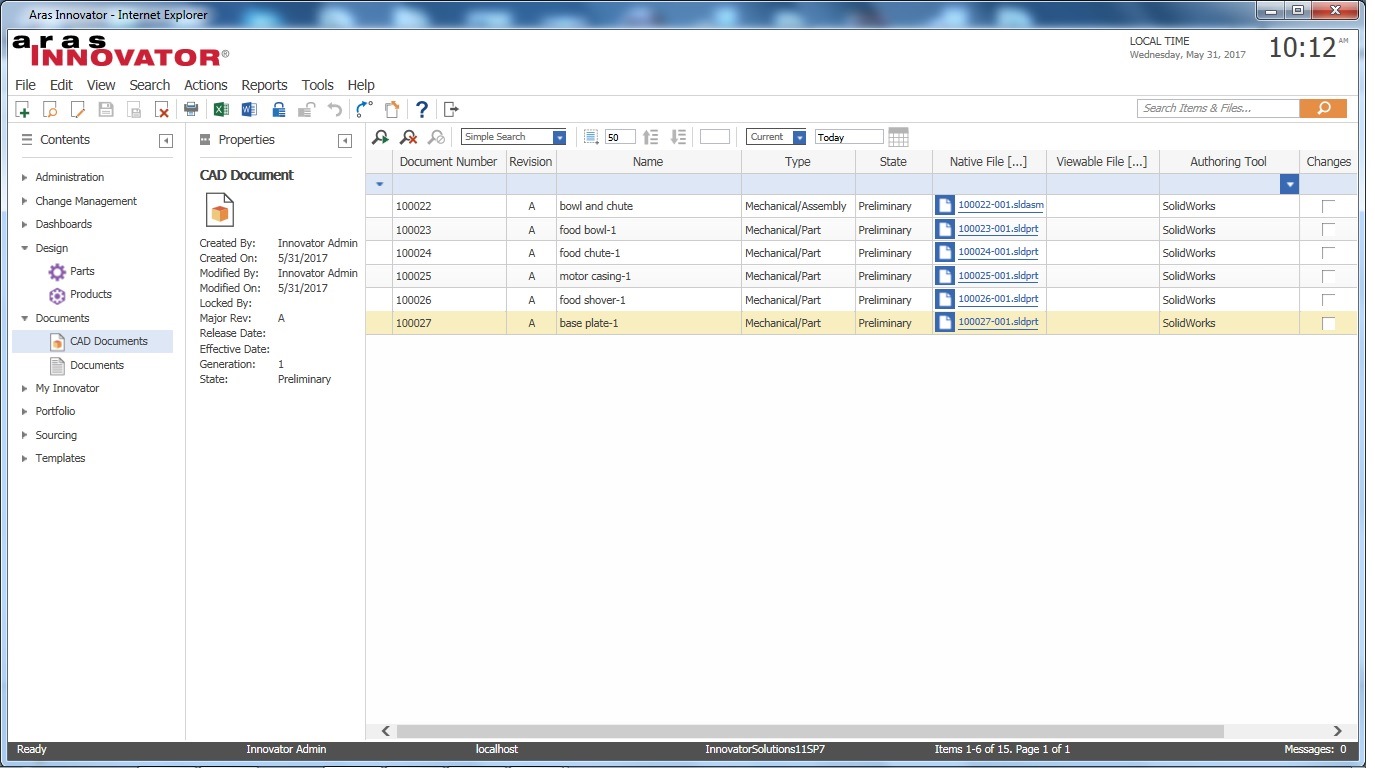The image size is (1375, 775).
Task: Click the Save icon in toolbar
Action: click(x=106, y=109)
